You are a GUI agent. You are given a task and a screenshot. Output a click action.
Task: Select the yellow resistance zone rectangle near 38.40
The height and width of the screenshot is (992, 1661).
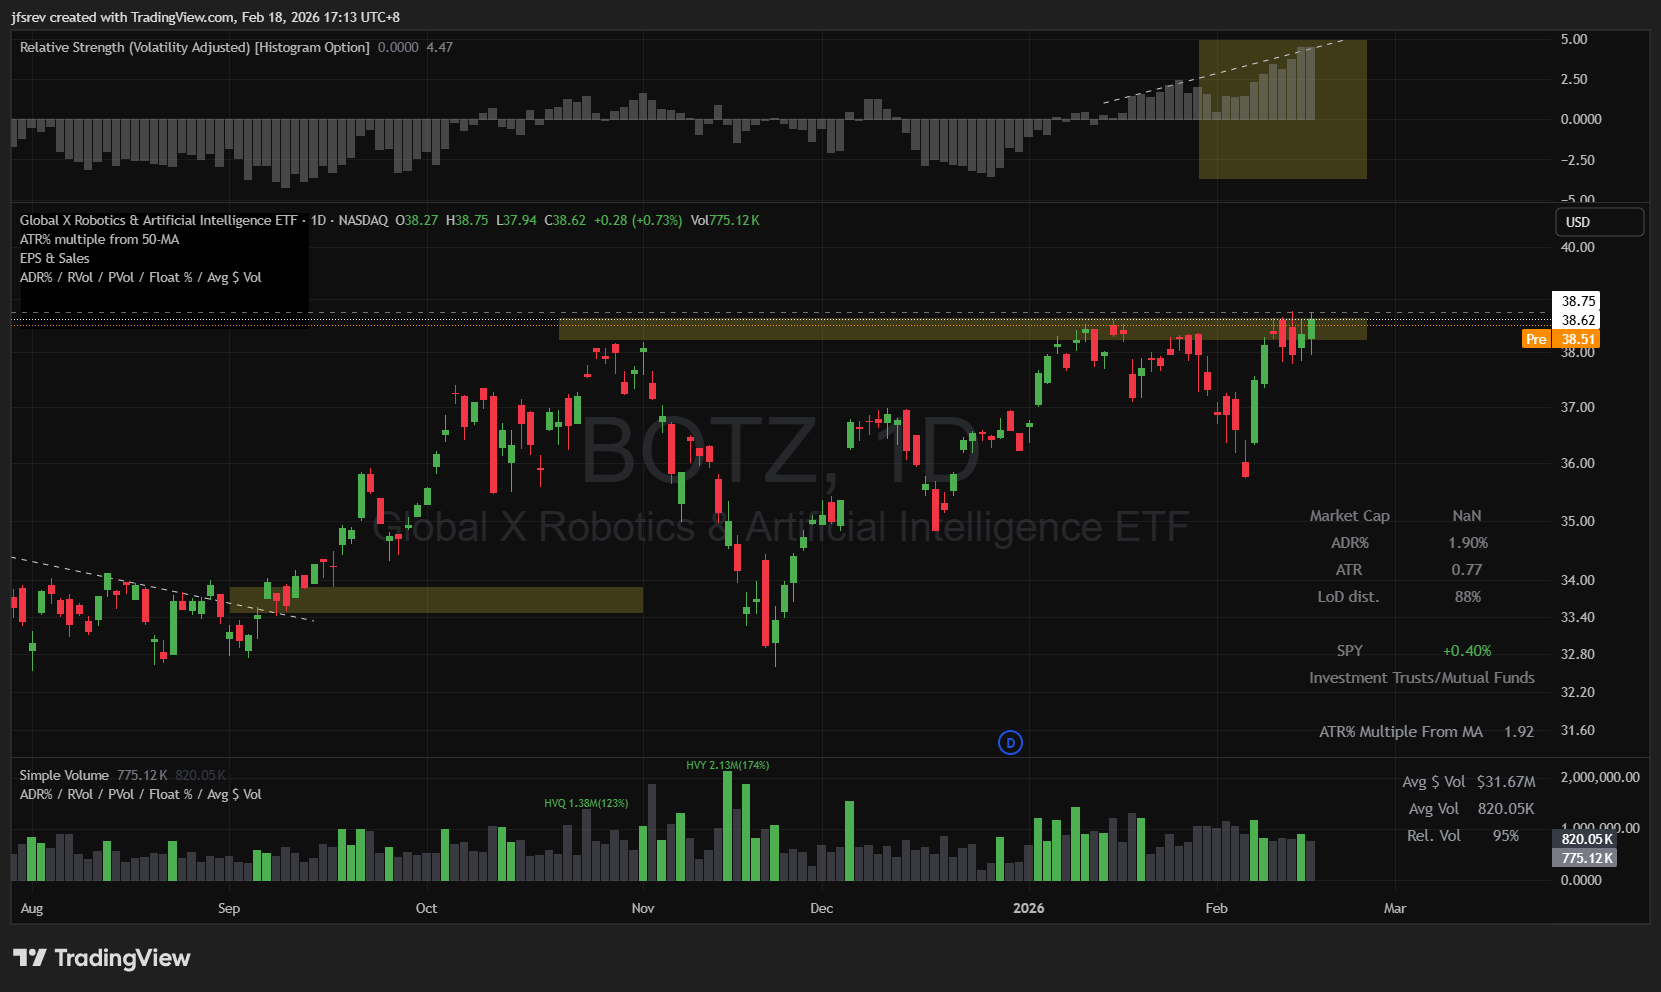click(x=962, y=329)
